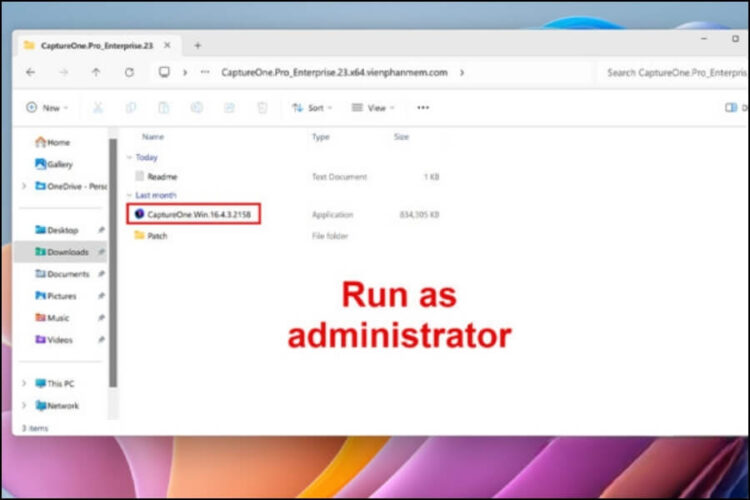This screenshot has width=750, height=500.
Task: Click the Share icon in toolbar
Action: [x=230, y=108]
